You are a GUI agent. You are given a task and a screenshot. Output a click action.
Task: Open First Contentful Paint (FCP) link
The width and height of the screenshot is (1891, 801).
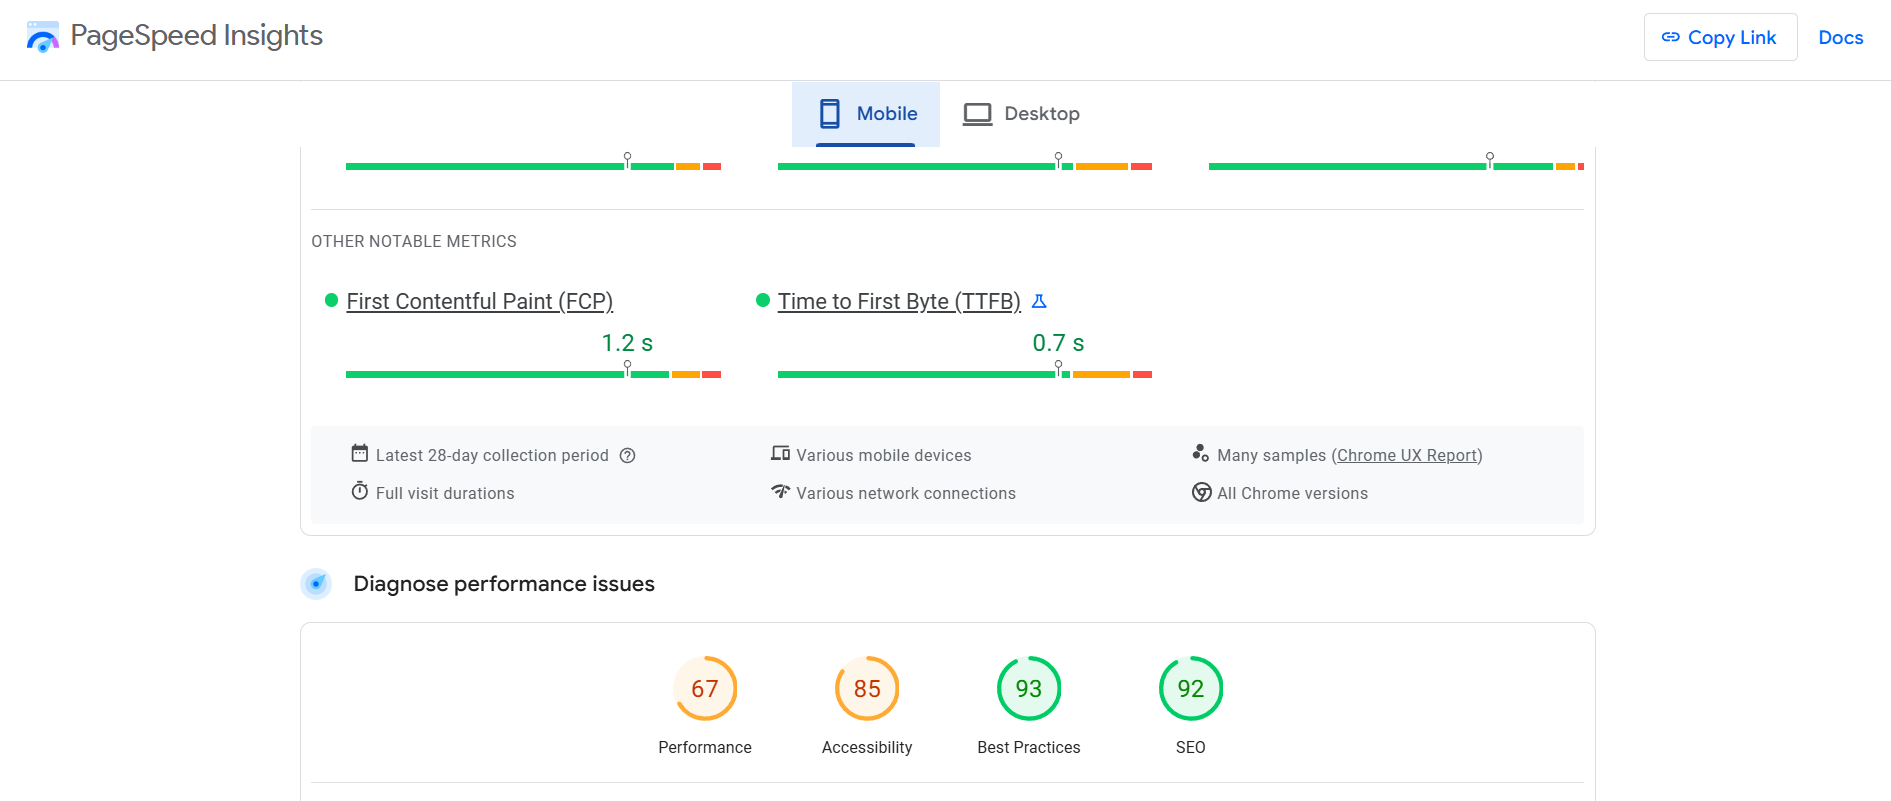479,302
